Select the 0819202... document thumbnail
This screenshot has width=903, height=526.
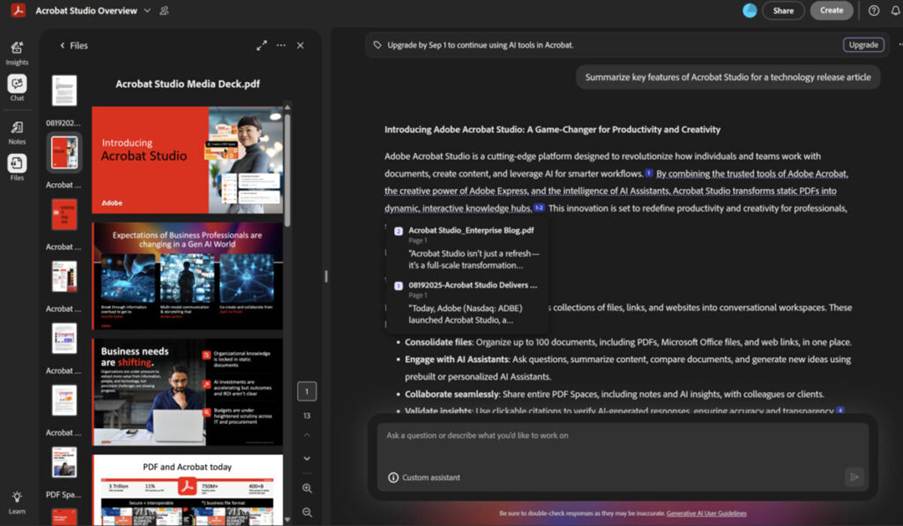click(x=64, y=90)
